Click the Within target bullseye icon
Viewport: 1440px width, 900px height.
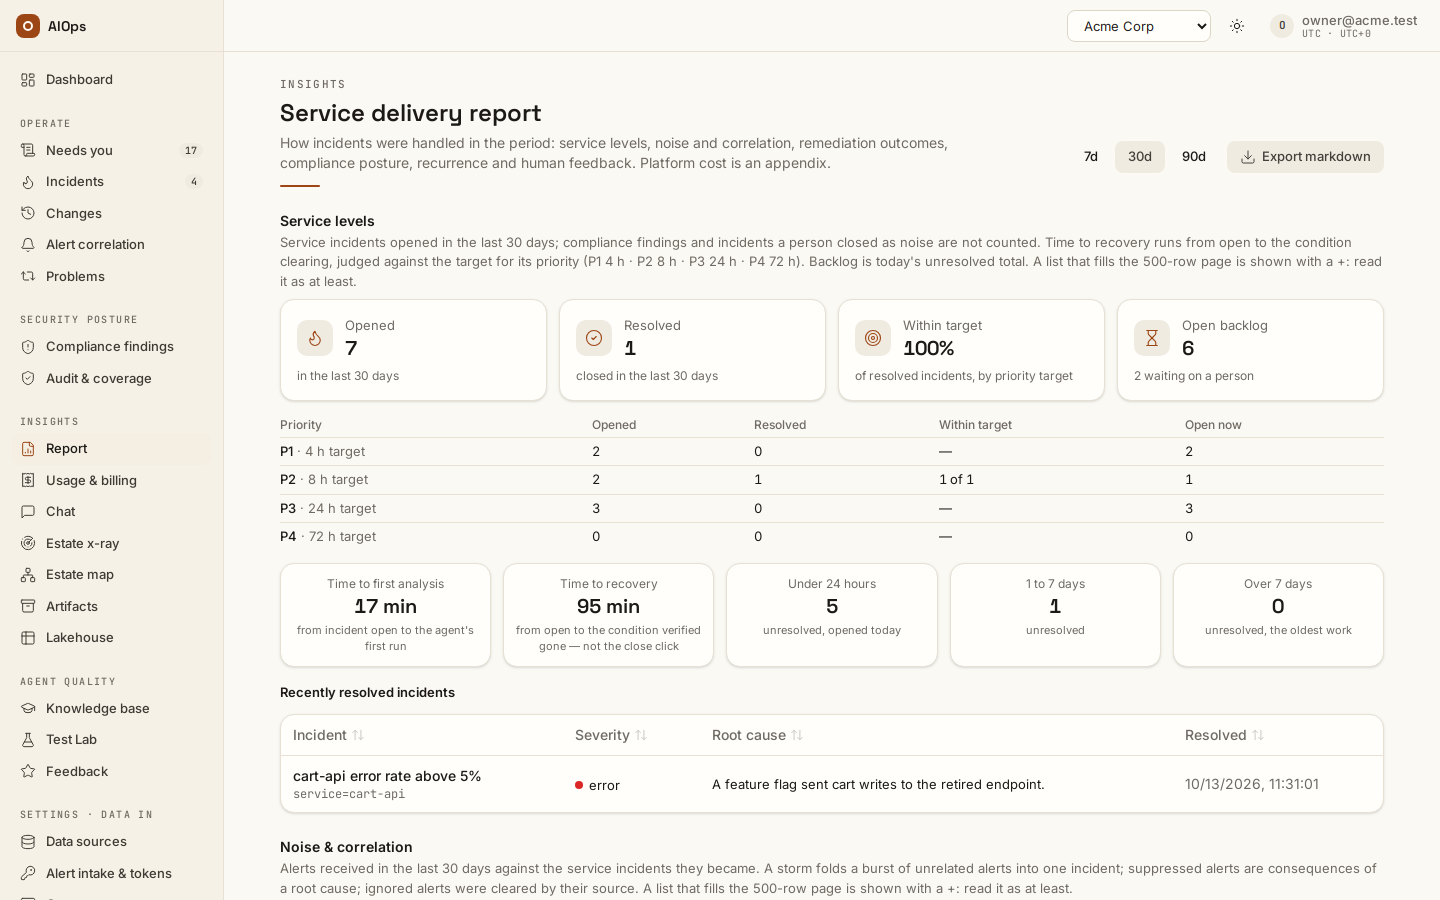(873, 338)
